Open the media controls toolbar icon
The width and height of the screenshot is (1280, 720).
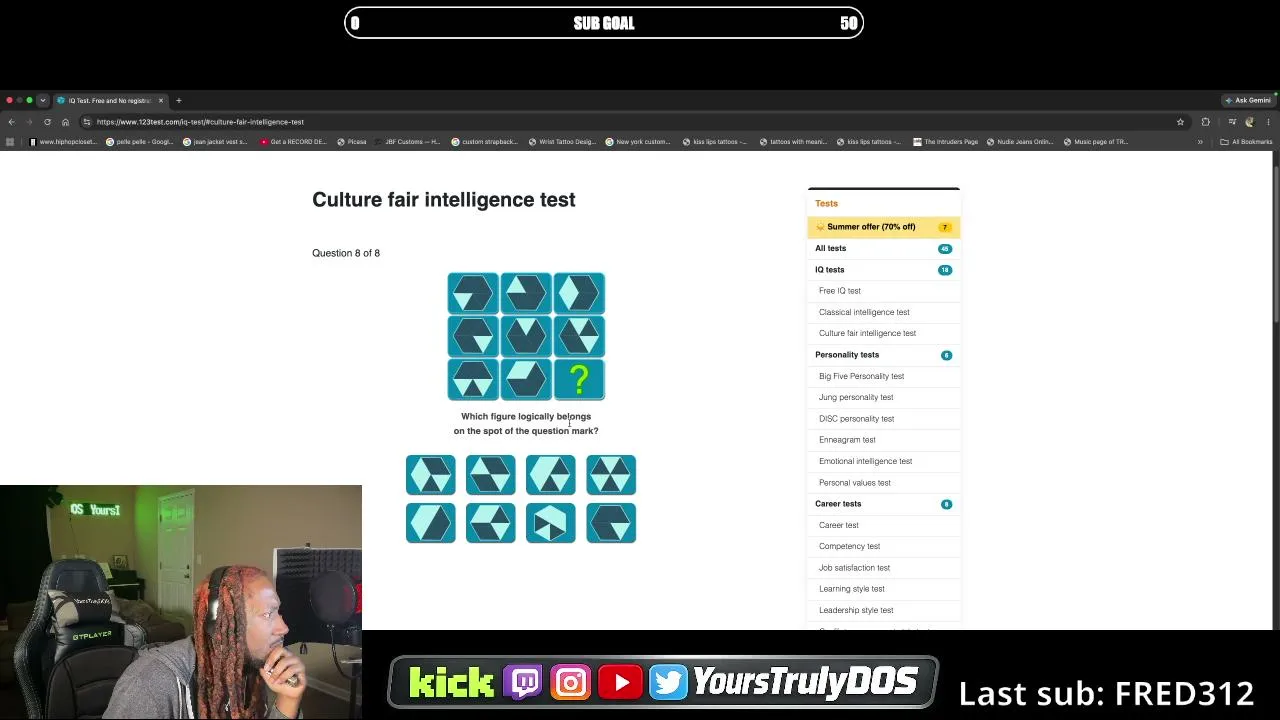1232,122
